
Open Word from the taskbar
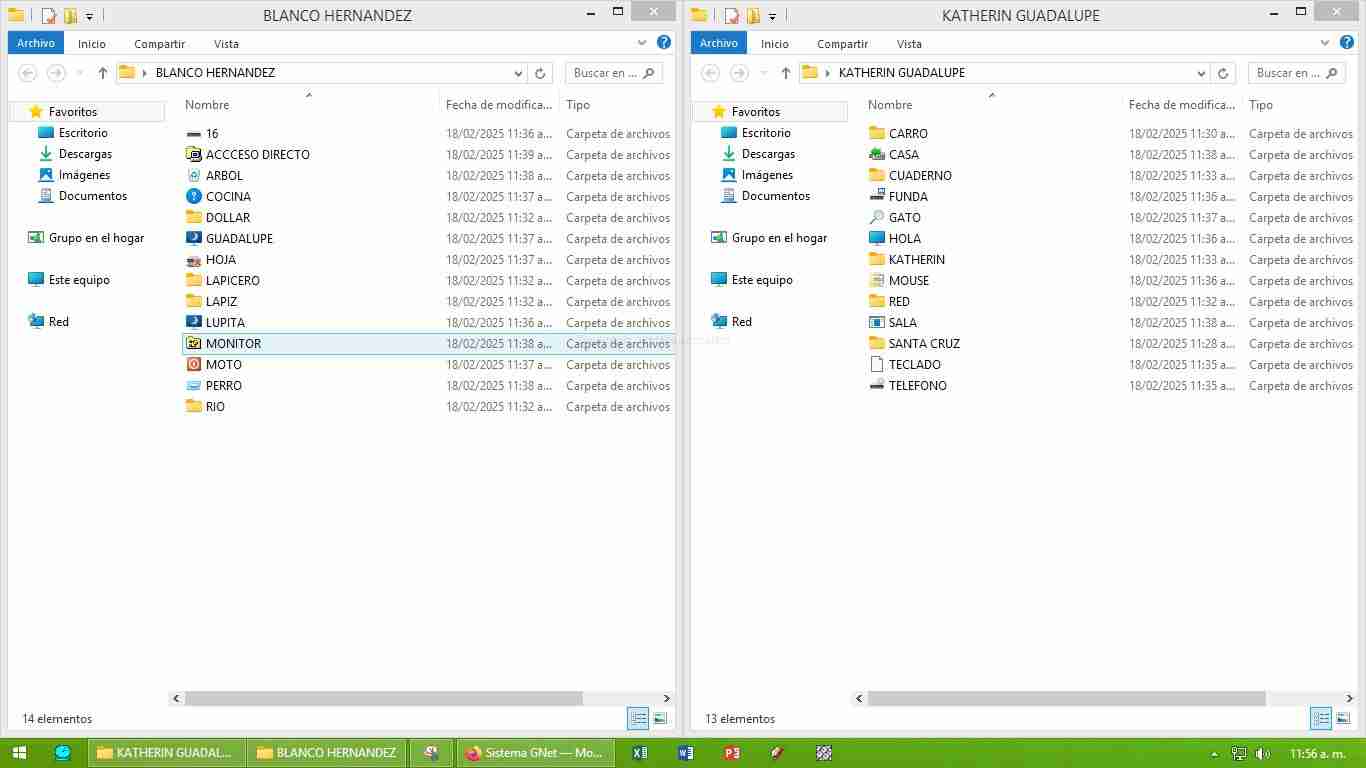click(685, 753)
